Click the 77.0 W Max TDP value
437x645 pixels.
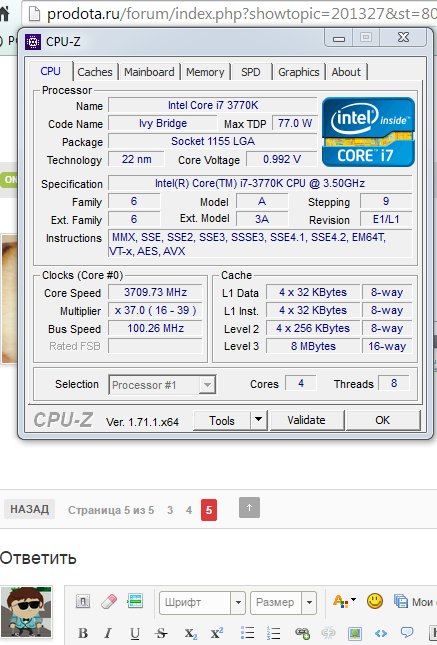coord(295,123)
